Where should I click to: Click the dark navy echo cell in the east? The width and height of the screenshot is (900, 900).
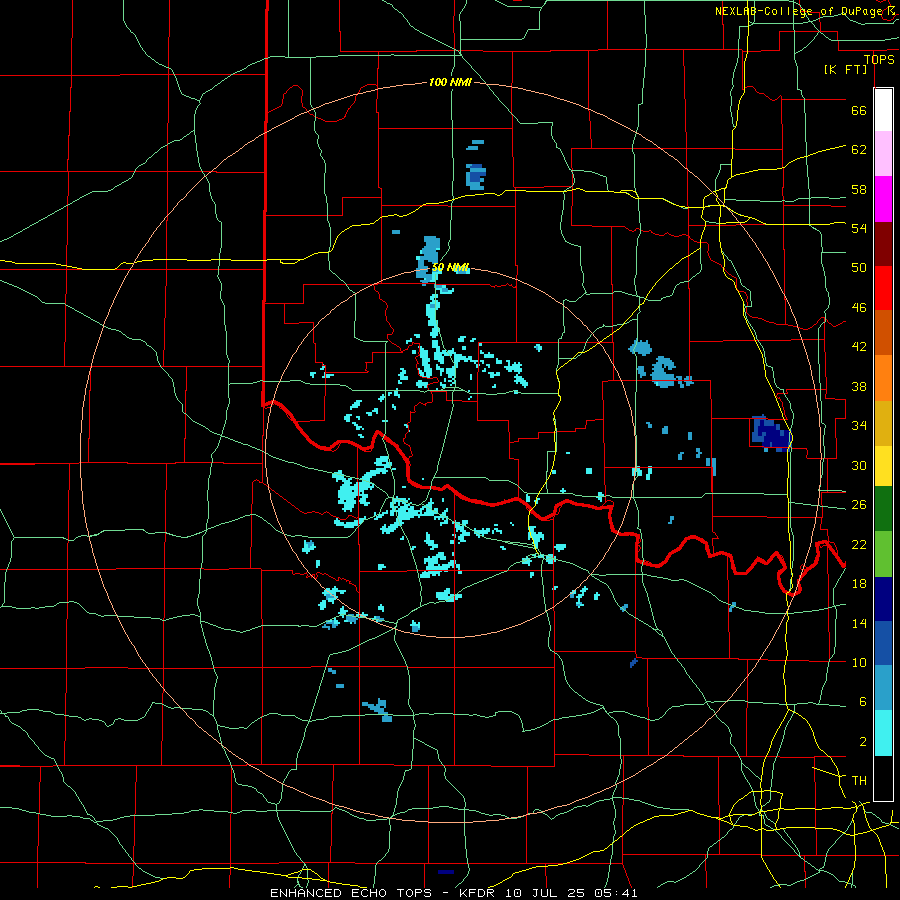[771, 433]
